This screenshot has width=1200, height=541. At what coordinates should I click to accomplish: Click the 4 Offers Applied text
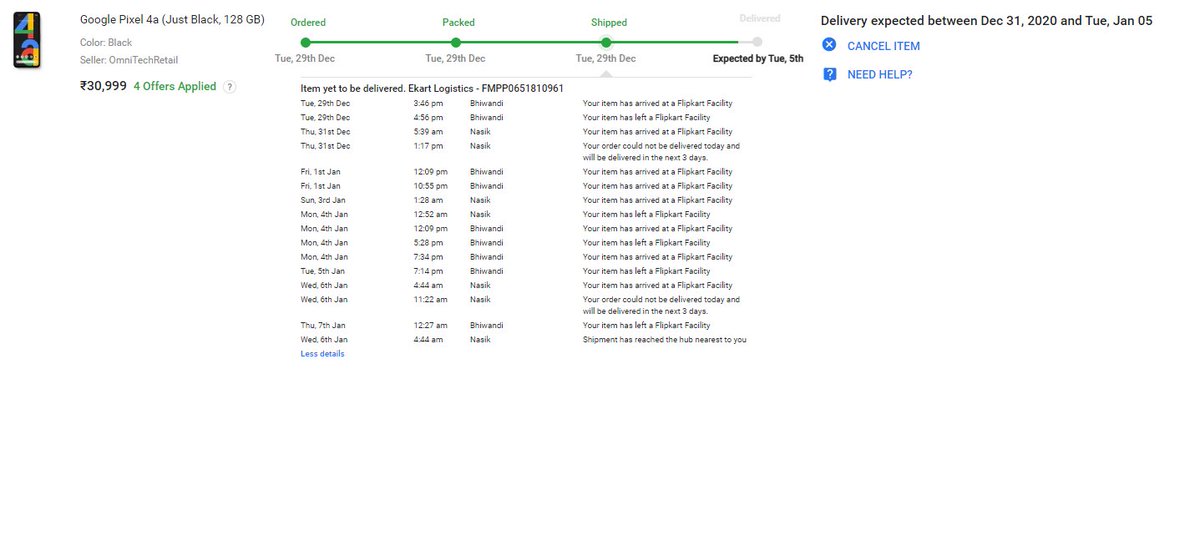coord(175,87)
